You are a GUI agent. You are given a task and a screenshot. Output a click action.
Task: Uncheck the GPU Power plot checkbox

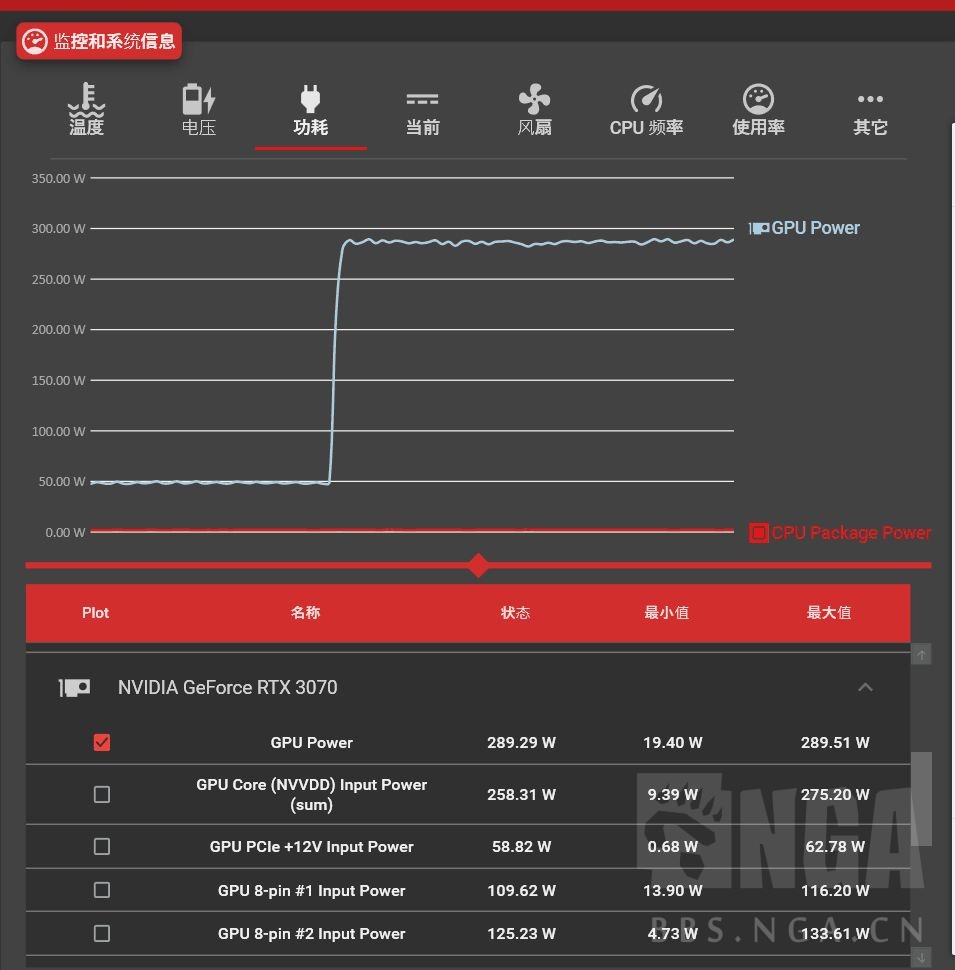click(102, 742)
